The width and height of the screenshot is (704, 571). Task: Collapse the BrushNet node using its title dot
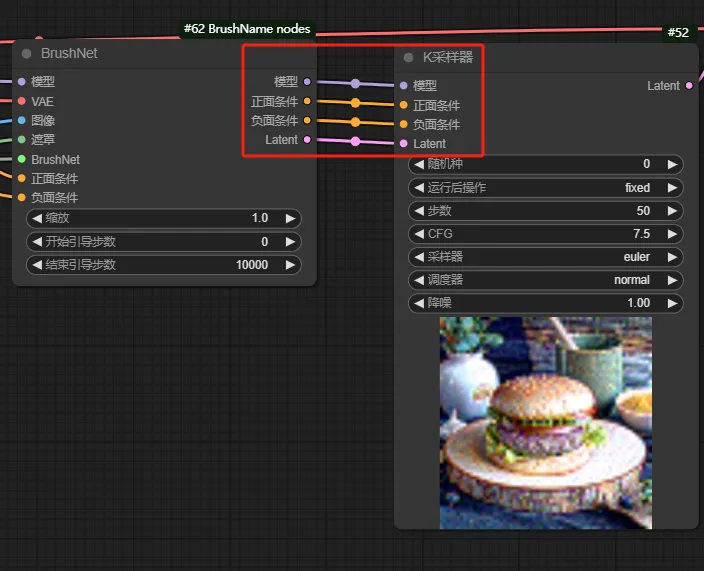[26, 53]
